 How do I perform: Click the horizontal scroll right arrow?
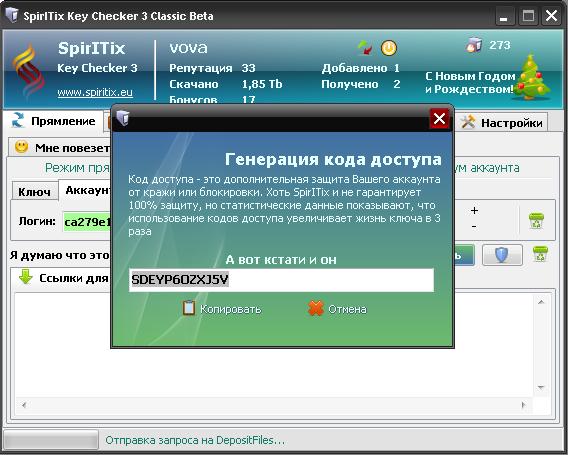coord(523,405)
